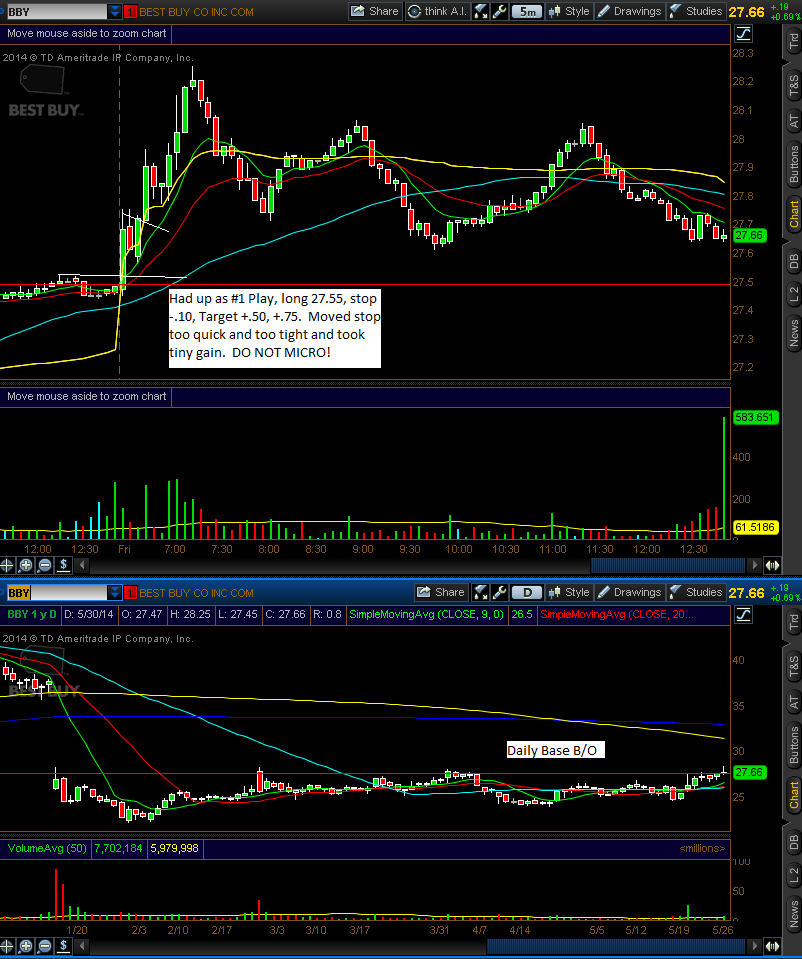Open the Drawings menu in lower chart
The height and width of the screenshot is (959, 802).
coord(629,592)
